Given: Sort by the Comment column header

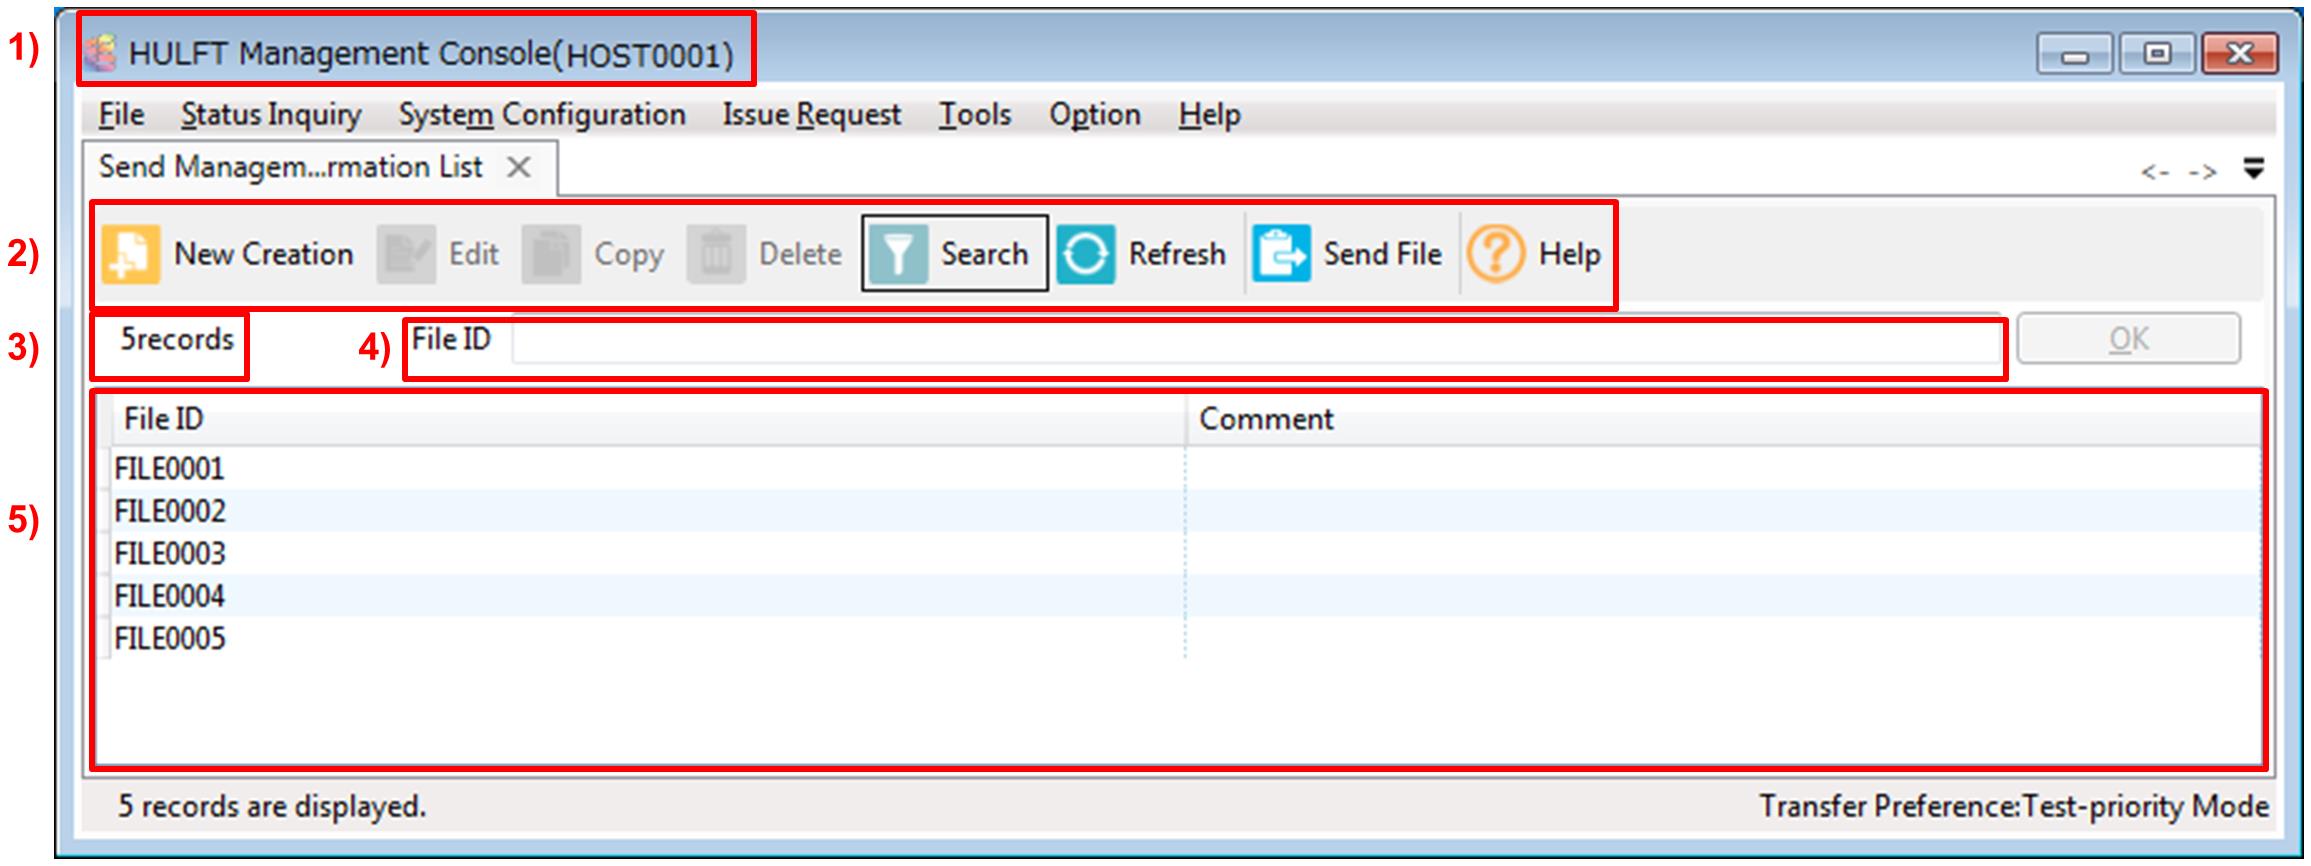Looking at the screenshot, I should (1265, 419).
